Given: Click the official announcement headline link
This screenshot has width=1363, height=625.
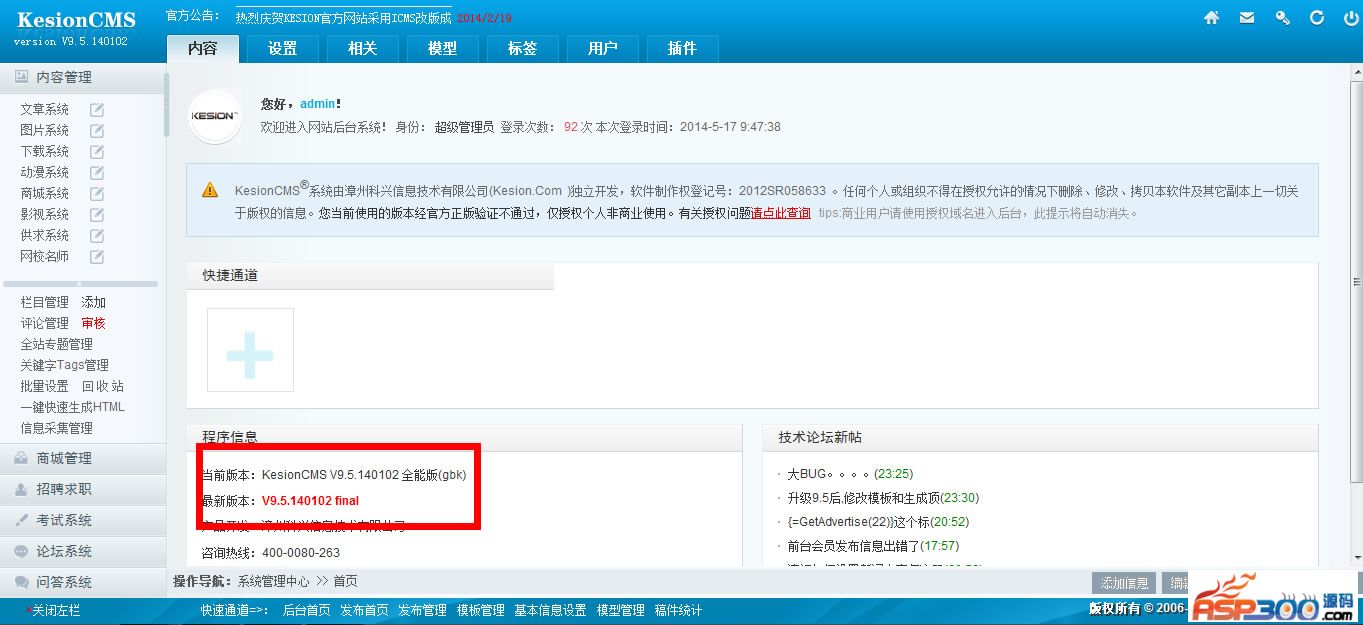Looking at the screenshot, I should pos(343,18).
